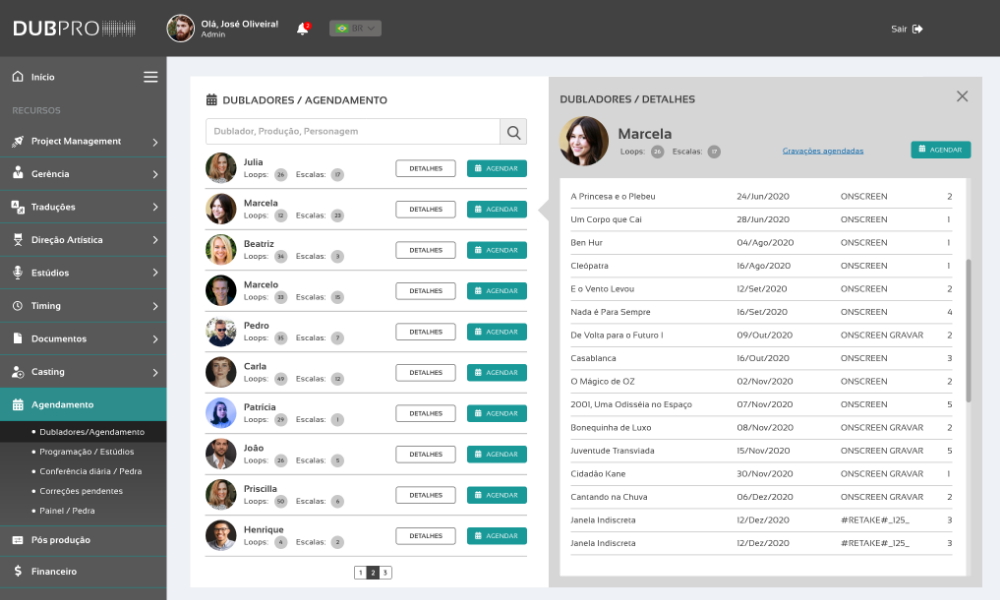
Task: Expand the Direção Artística submenu arrow
Action: pyautogui.click(x=155, y=241)
